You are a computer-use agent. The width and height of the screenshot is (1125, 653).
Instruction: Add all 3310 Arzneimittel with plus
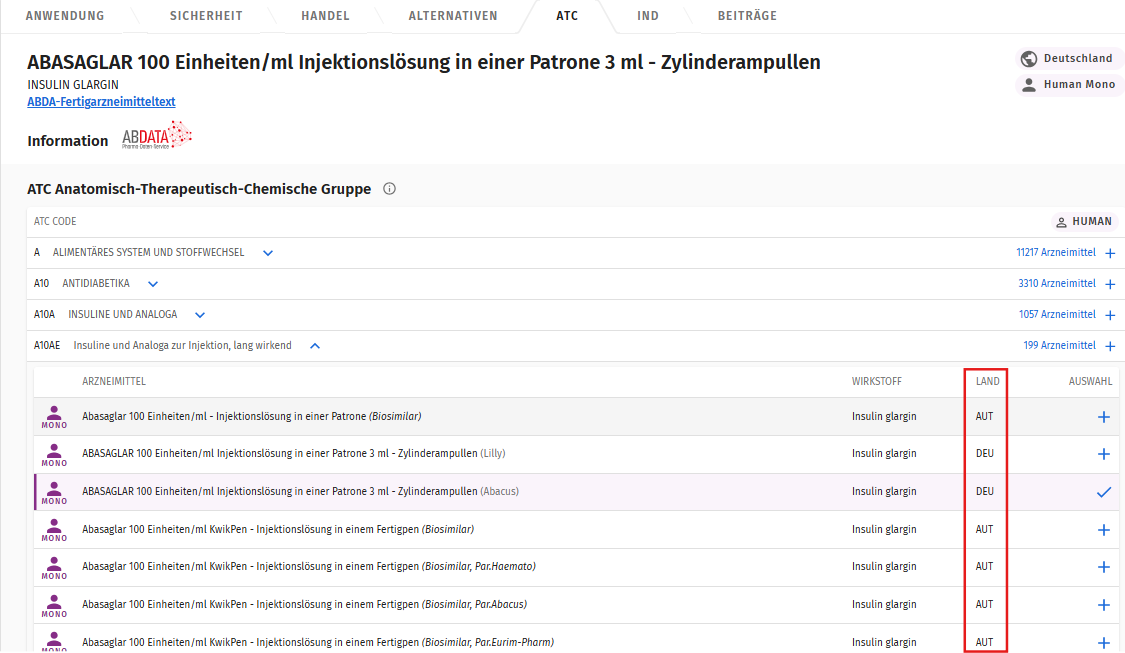[x=1110, y=284]
